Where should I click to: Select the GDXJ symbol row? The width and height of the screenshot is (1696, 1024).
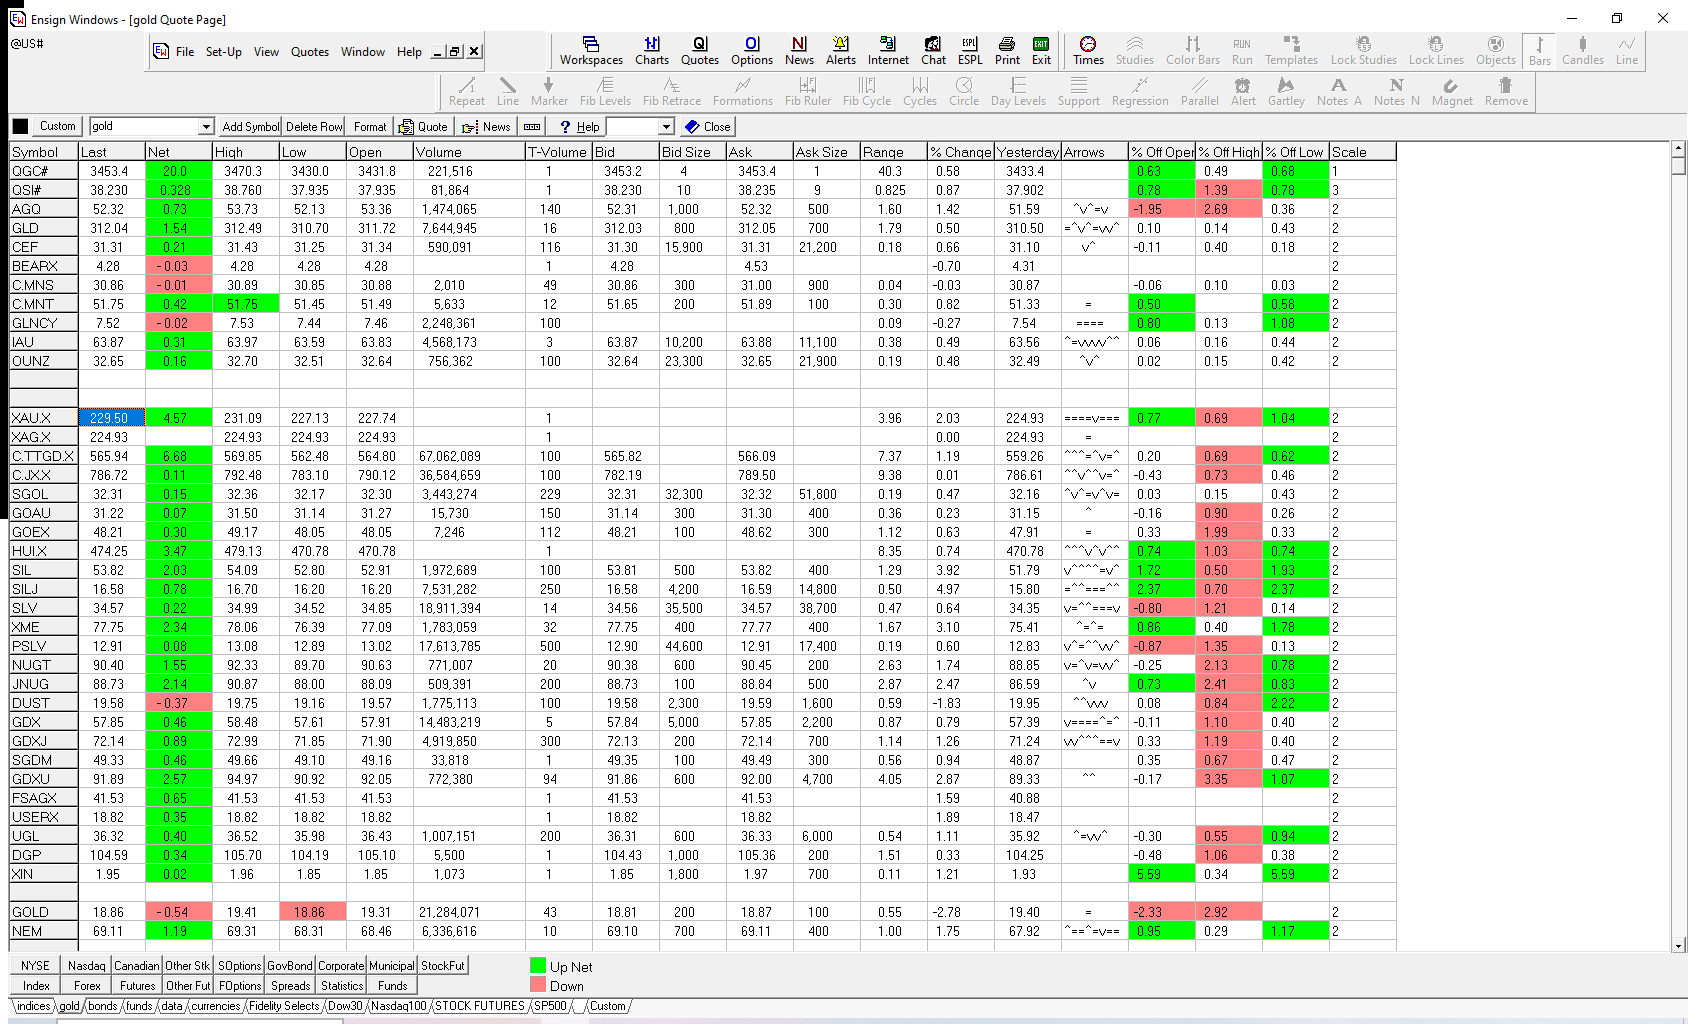click(x=44, y=741)
